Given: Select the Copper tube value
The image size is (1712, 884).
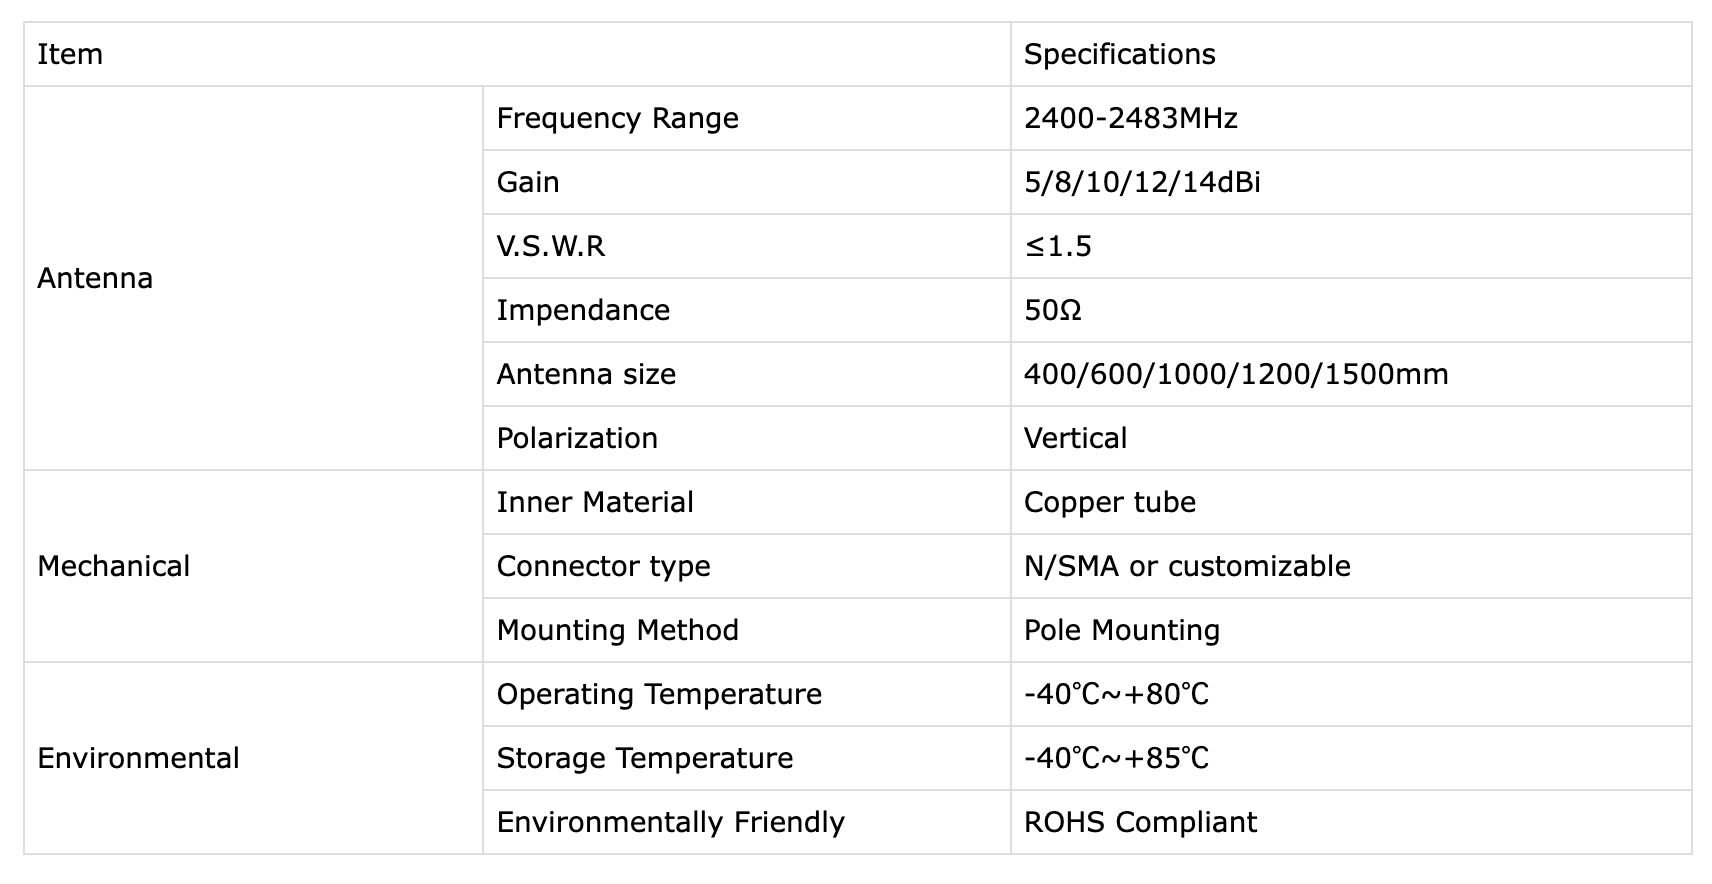Looking at the screenshot, I should click(x=1109, y=502).
